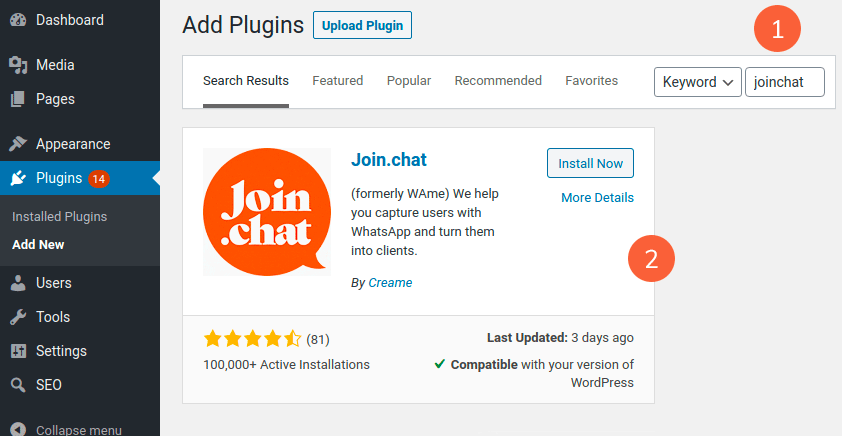Open the Recommended plugins tab

(x=498, y=81)
